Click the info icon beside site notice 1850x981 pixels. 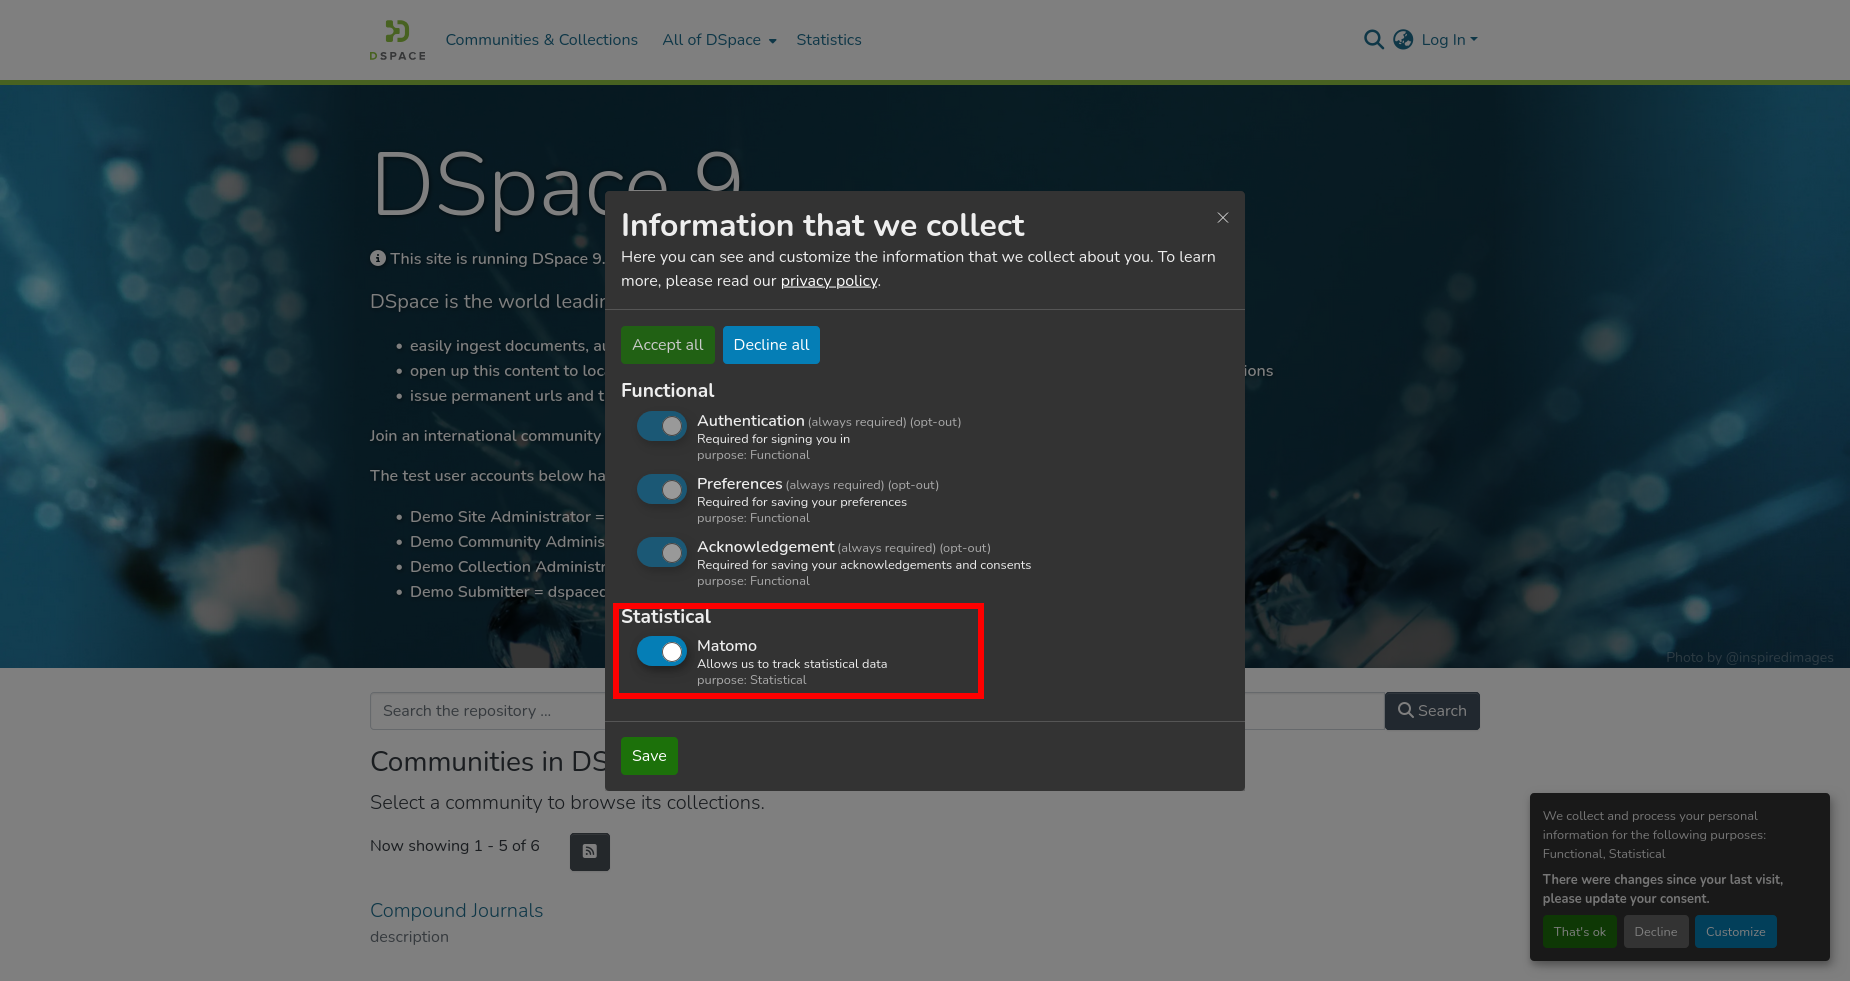378,258
